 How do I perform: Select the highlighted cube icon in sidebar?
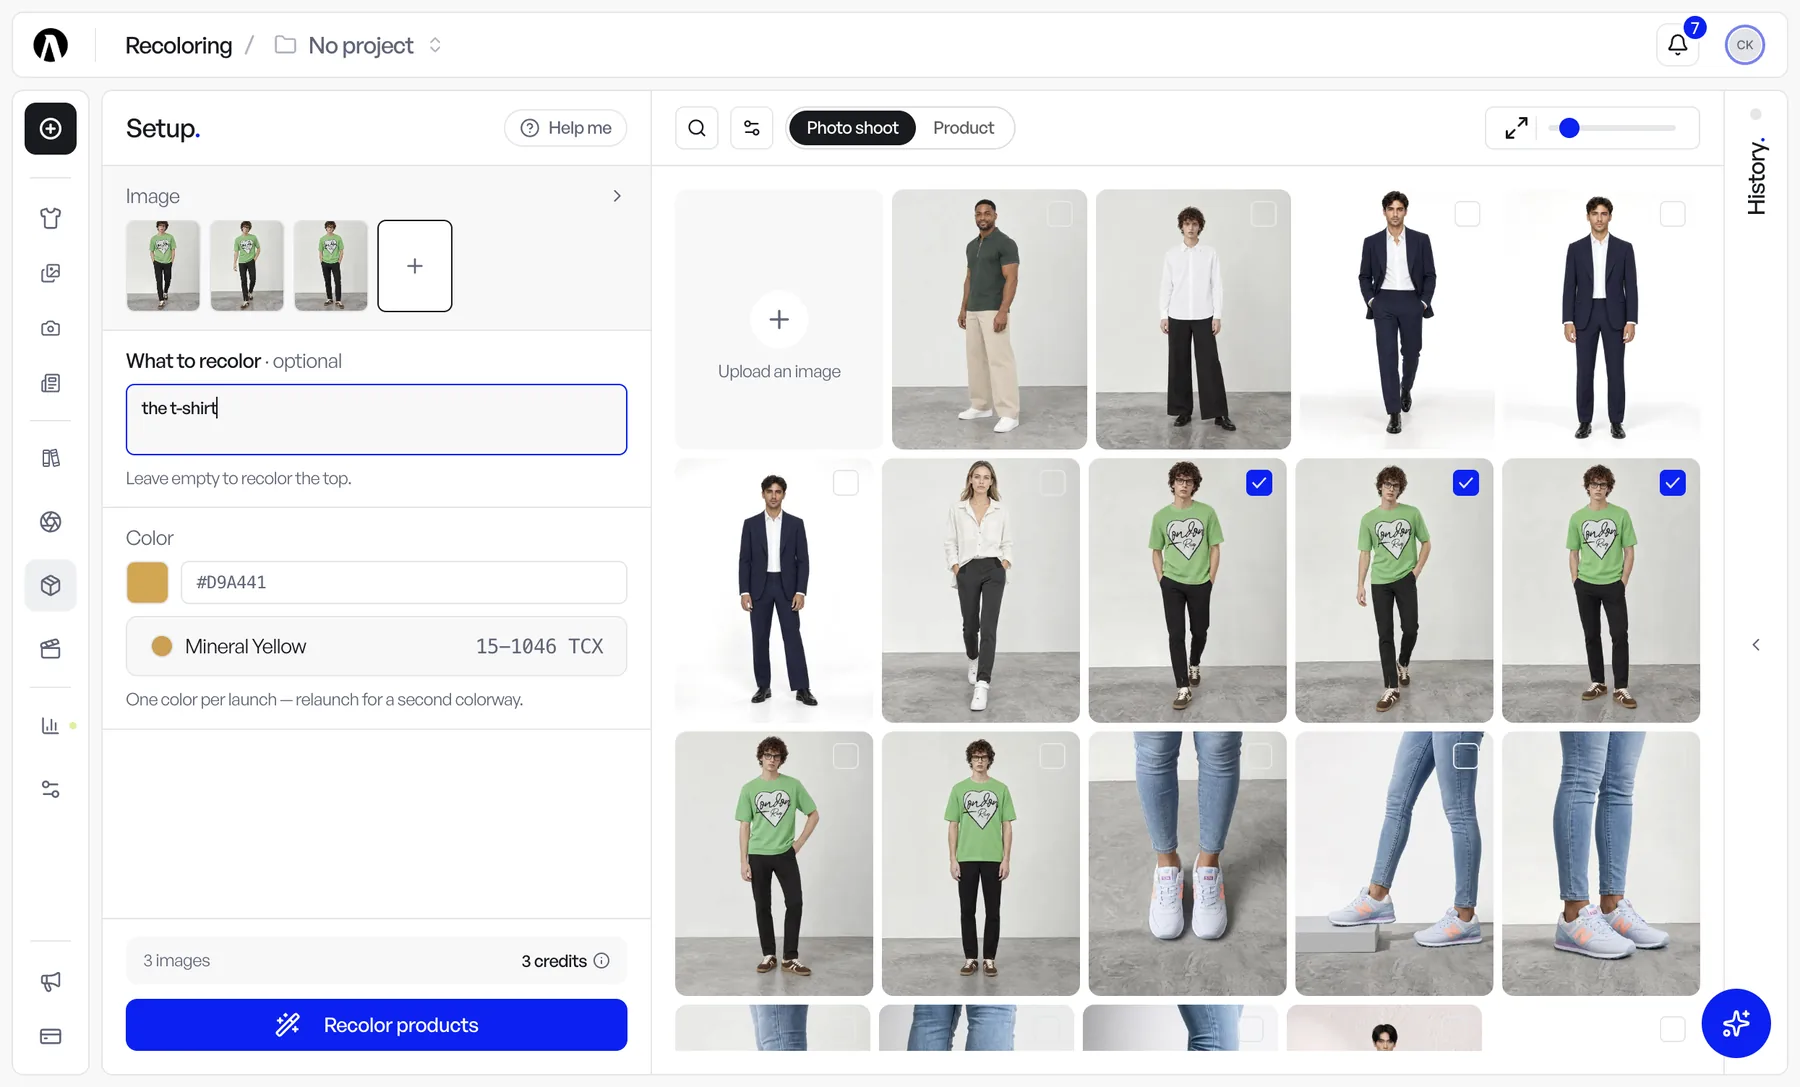[x=51, y=585]
